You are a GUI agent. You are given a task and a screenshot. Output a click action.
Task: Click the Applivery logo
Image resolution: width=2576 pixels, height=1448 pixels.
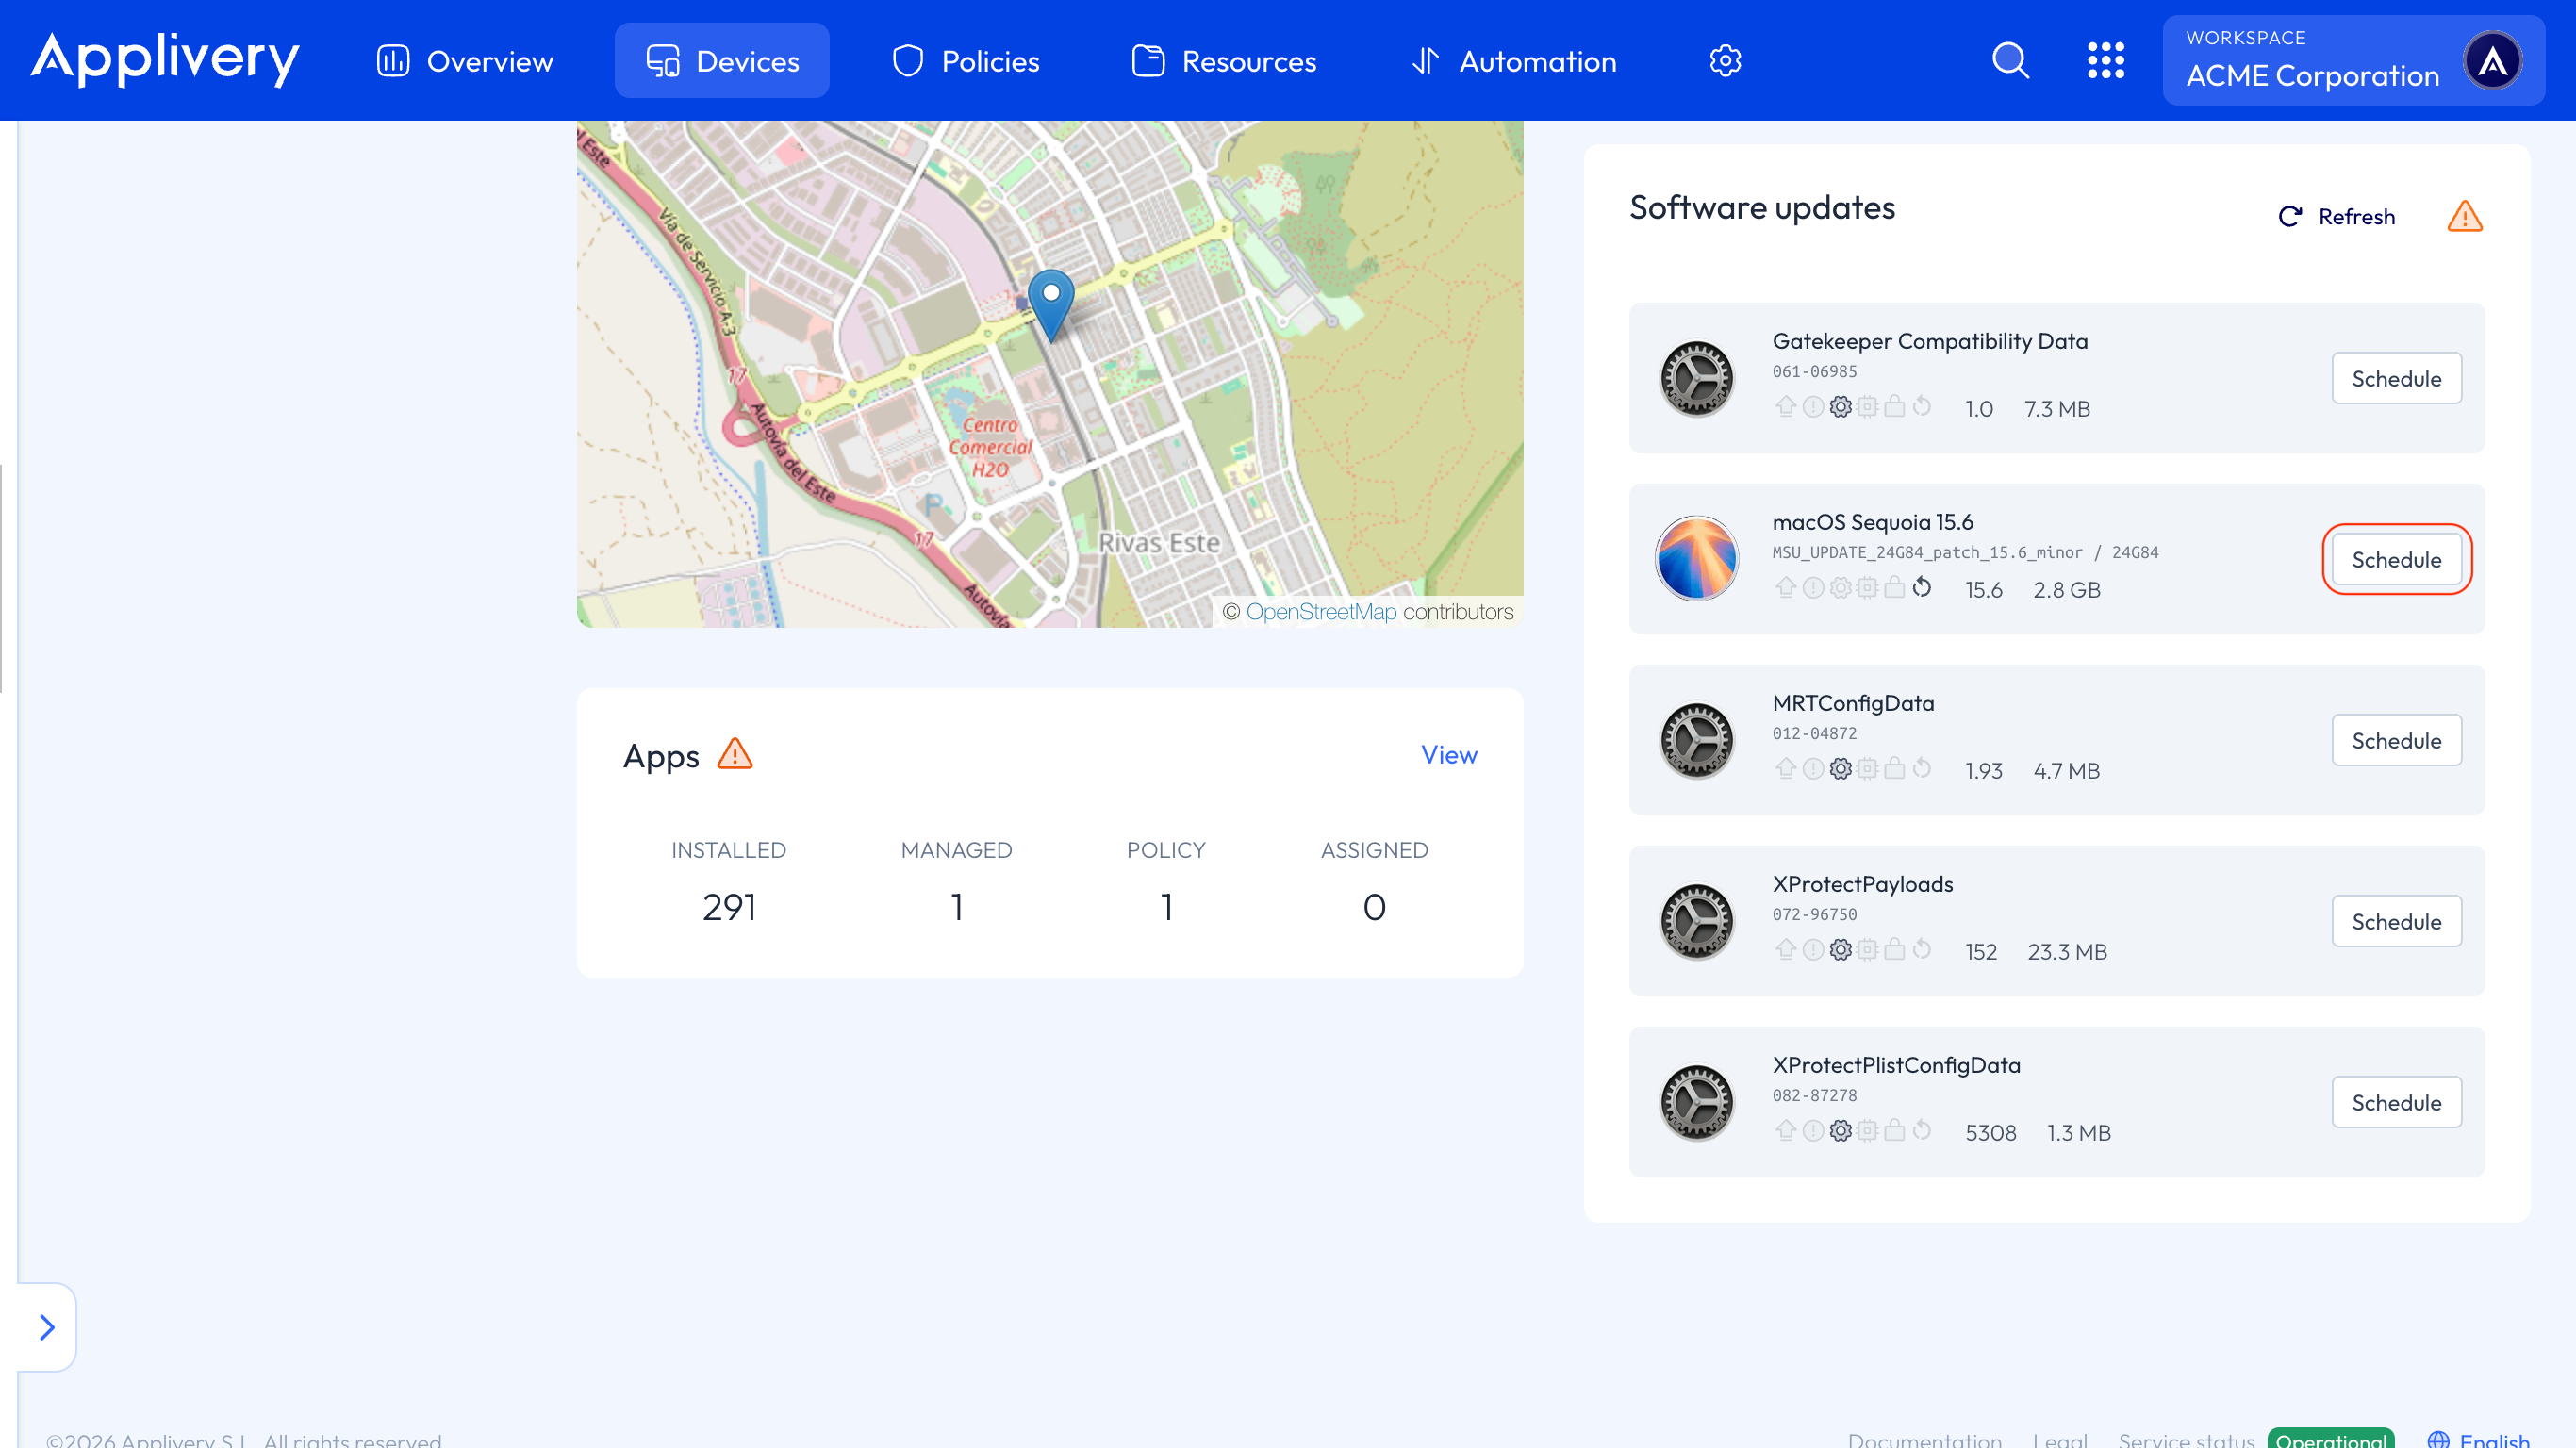click(165, 59)
